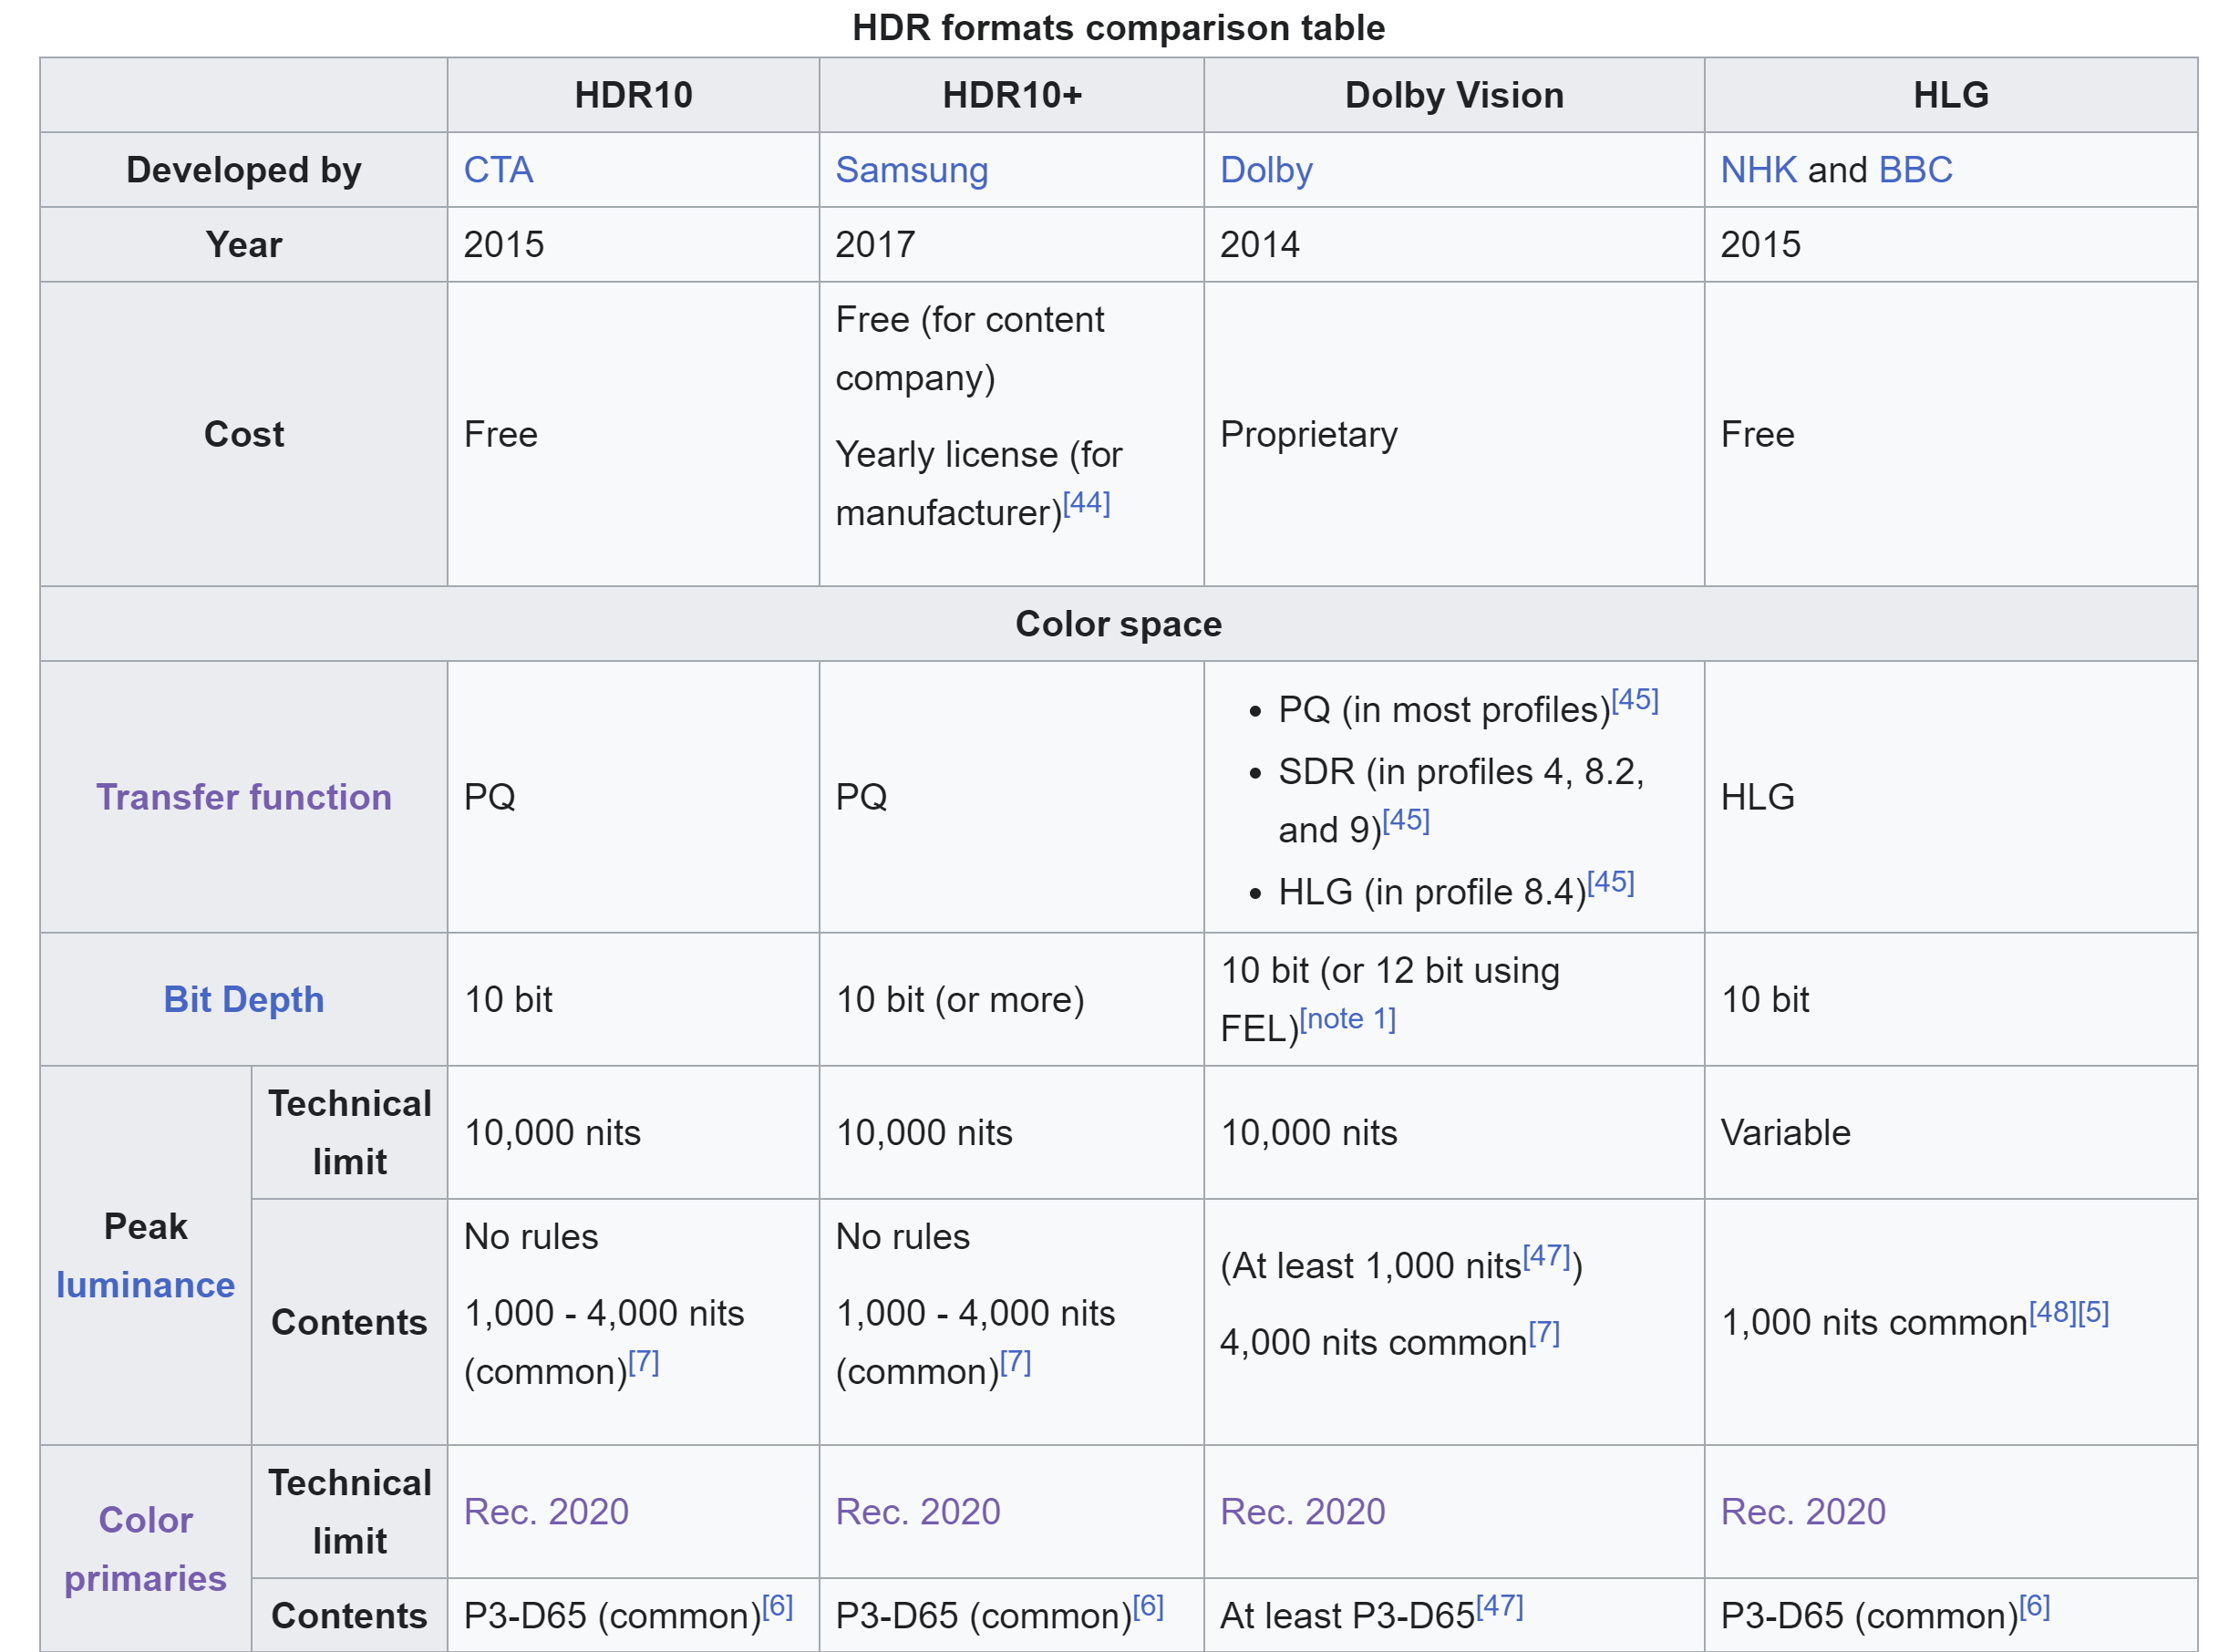Select the HLG column header

1950,95
